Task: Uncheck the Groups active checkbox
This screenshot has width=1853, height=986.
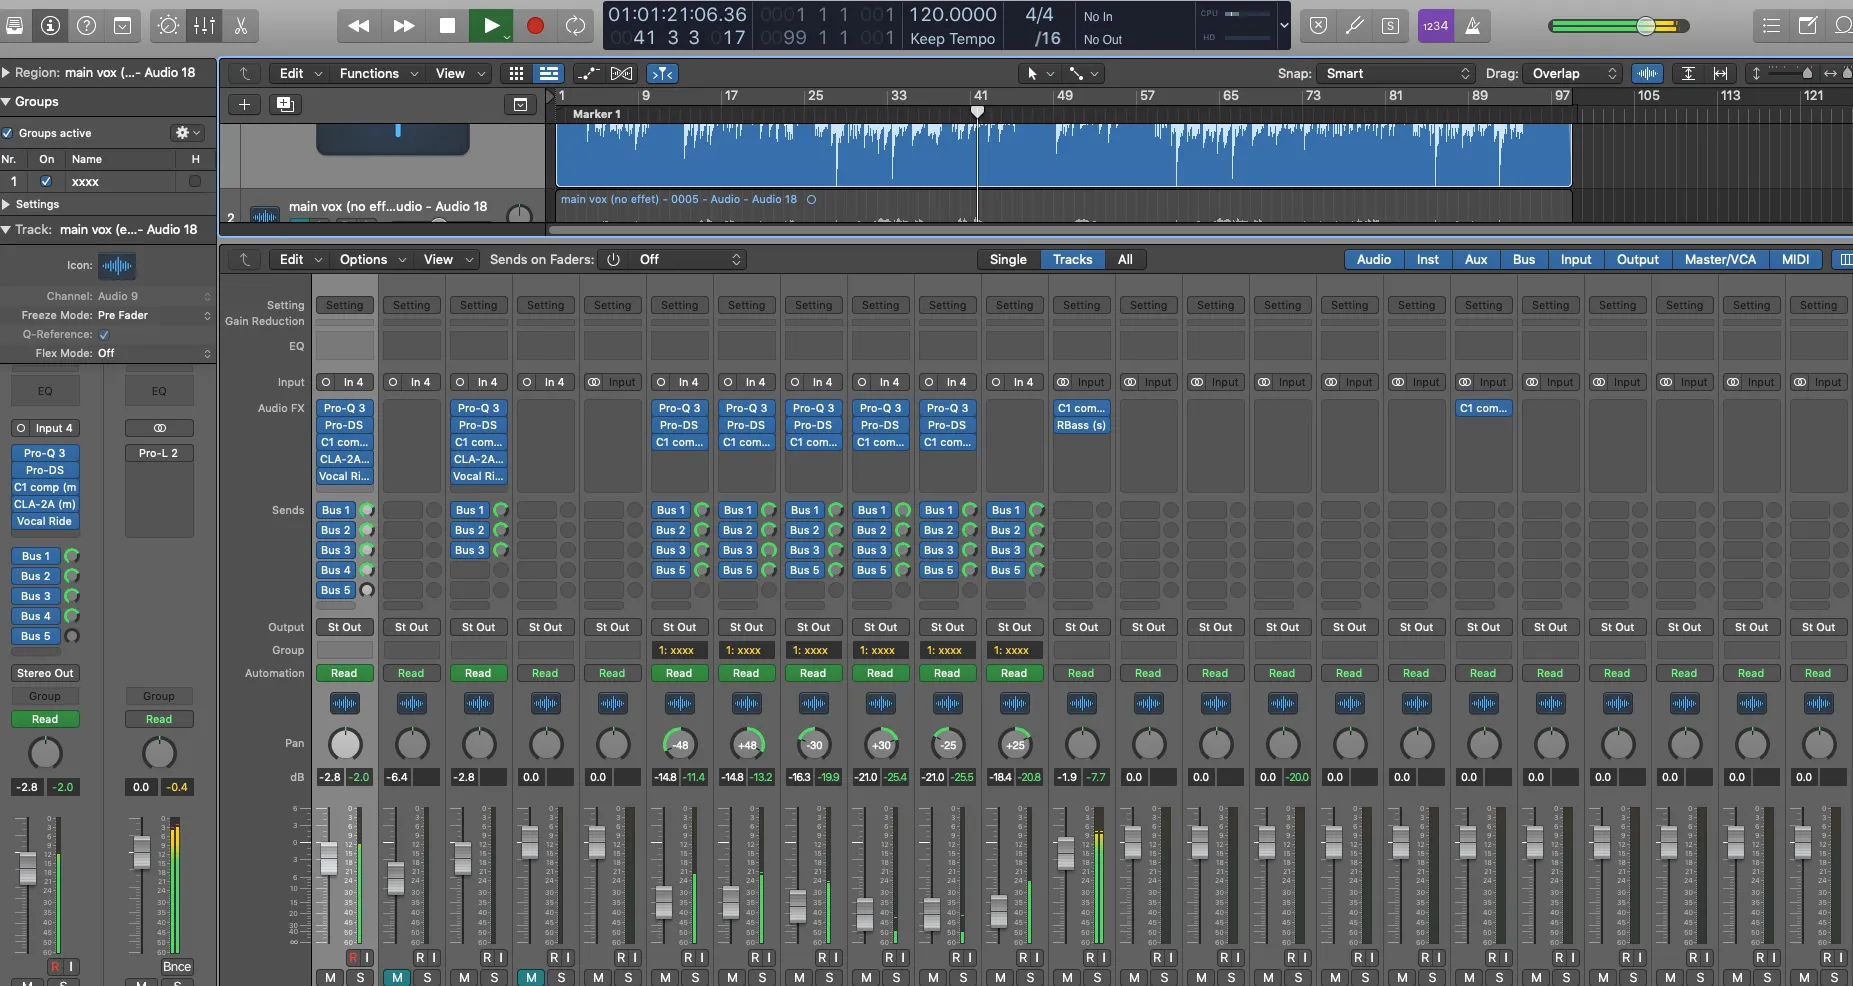Action: click(x=8, y=133)
